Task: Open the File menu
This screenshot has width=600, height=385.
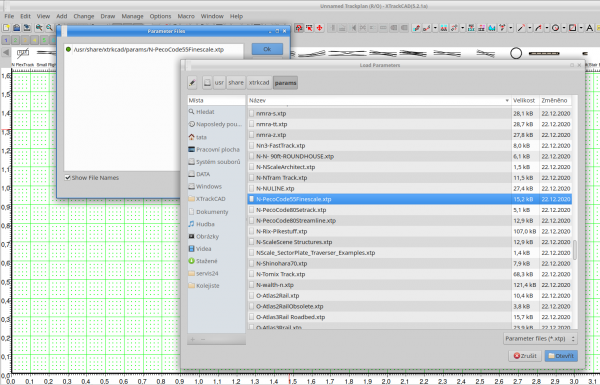Action: click(9, 16)
